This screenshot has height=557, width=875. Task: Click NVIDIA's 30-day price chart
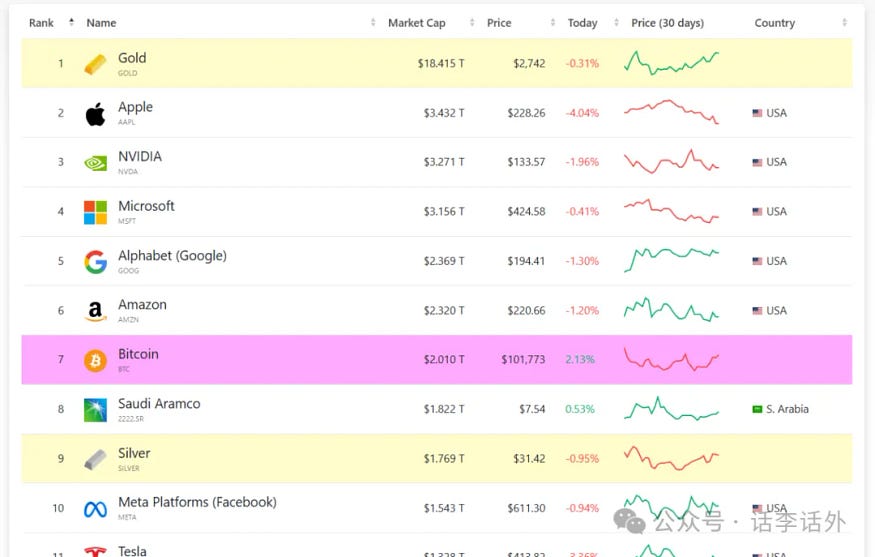coord(671,161)
